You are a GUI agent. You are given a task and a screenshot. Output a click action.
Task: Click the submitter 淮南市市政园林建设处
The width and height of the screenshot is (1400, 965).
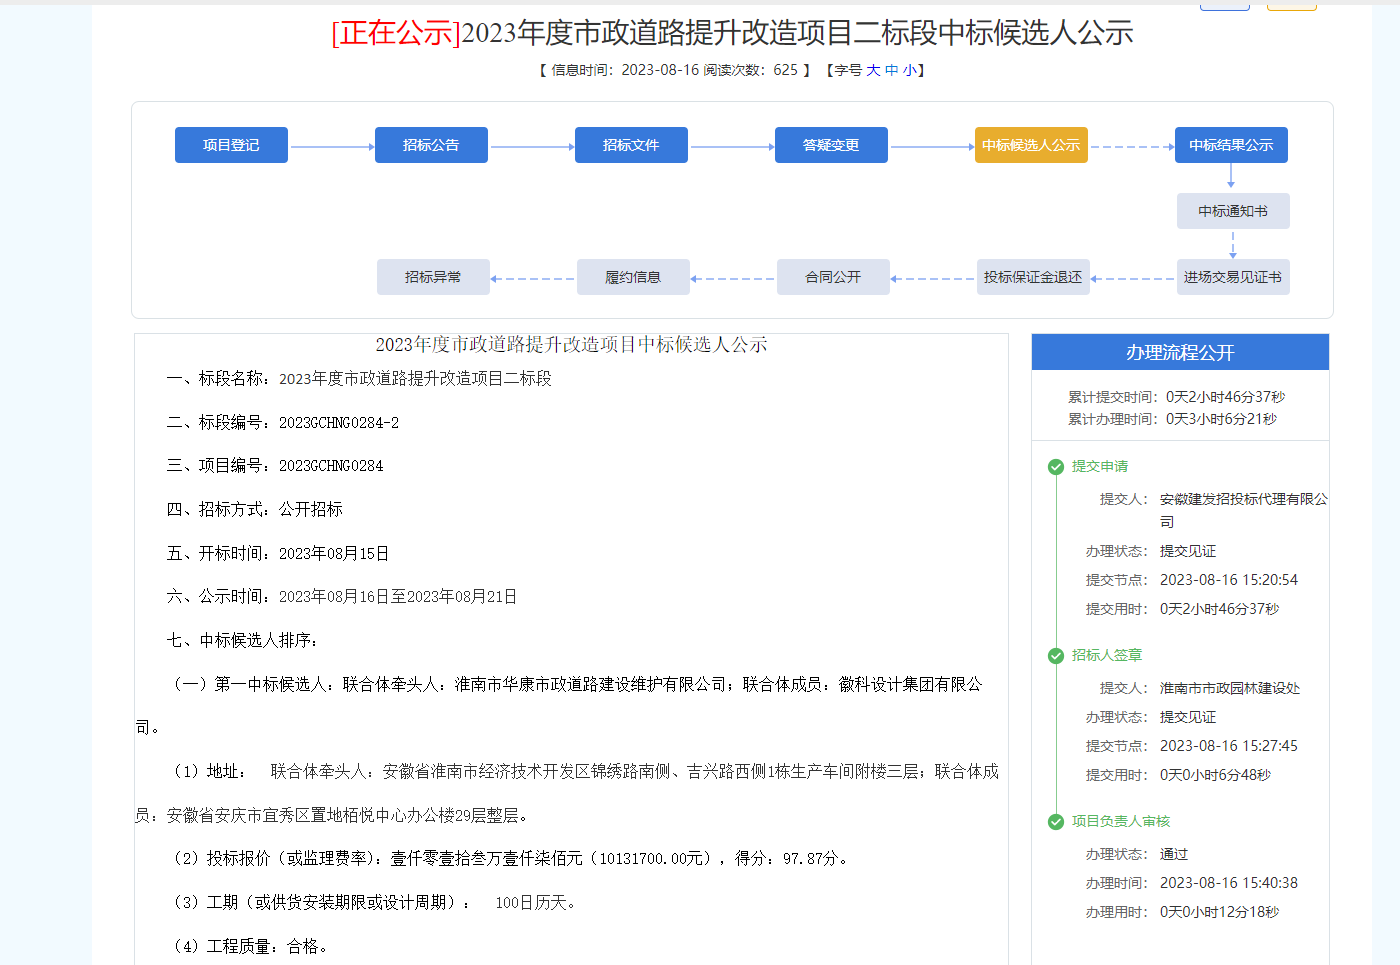pyautogui.click(x=1230, y=688)
